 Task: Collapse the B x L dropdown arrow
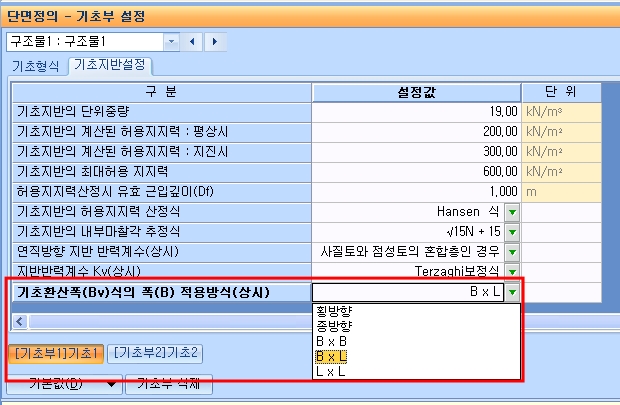tap(512, 292)
